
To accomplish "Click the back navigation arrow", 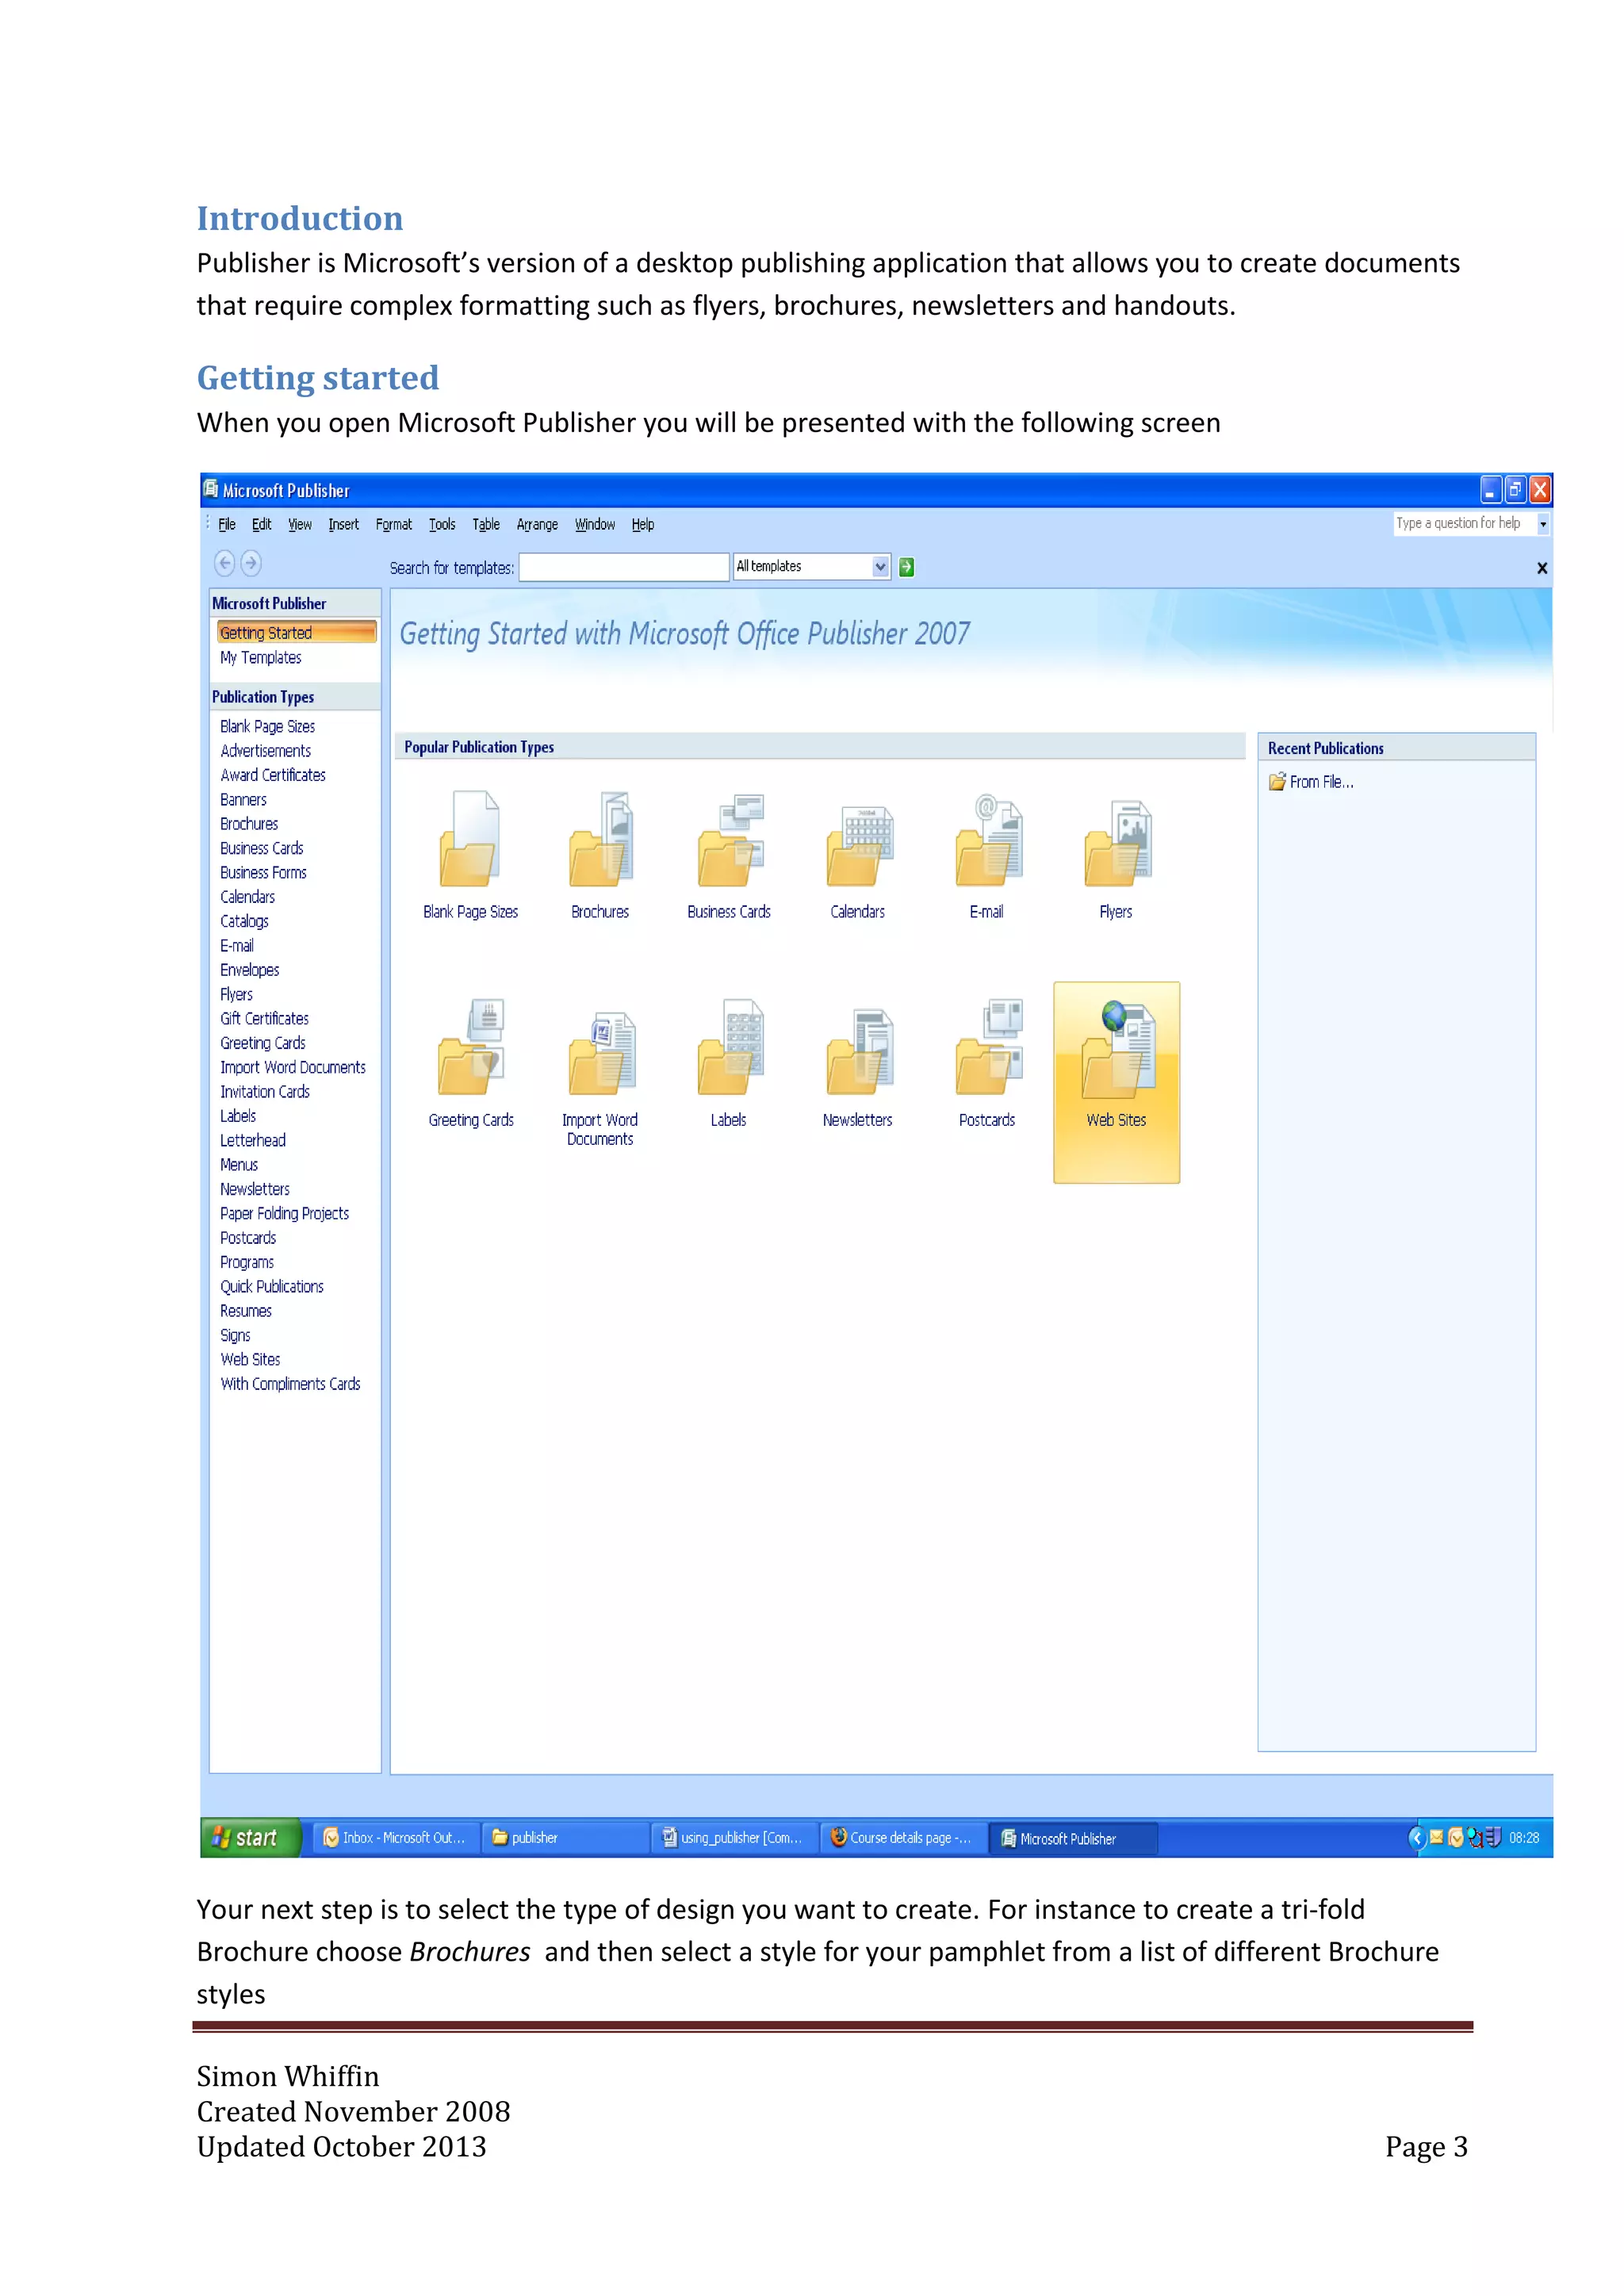I will (x=225, y=564).
